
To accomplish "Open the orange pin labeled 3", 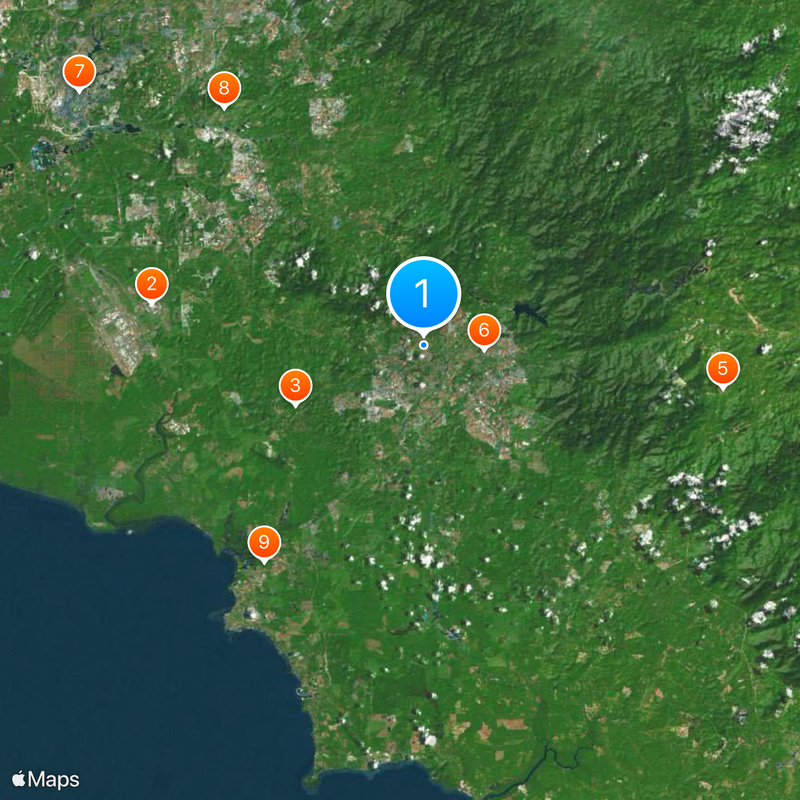I will pyautogui.click(x=295, y=386).
